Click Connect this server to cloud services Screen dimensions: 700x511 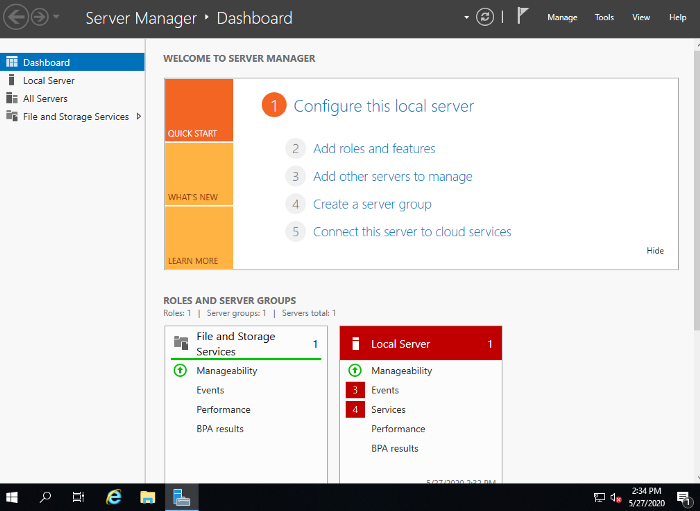[412, 232]
